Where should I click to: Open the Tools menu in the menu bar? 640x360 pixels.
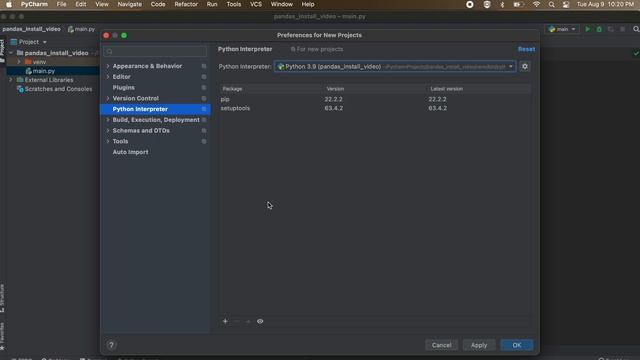click(234, 4)
